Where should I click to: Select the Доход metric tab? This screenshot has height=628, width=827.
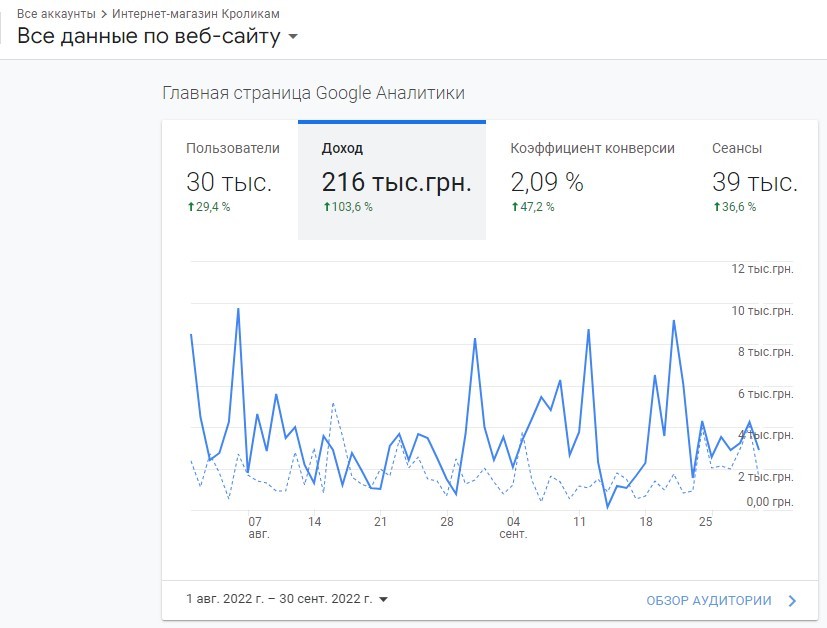tap(392, 180)
